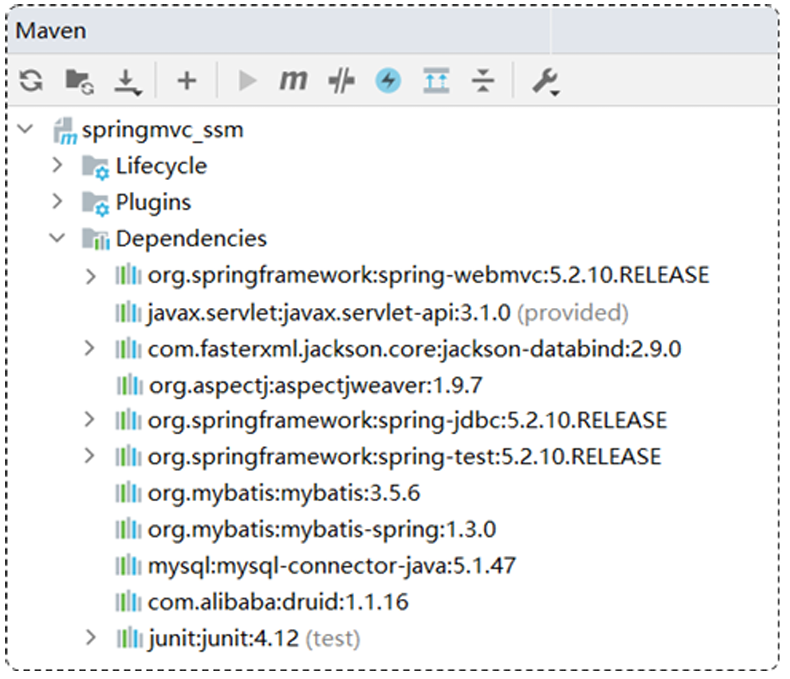Collapse the Dependencies node

[57, 237]
